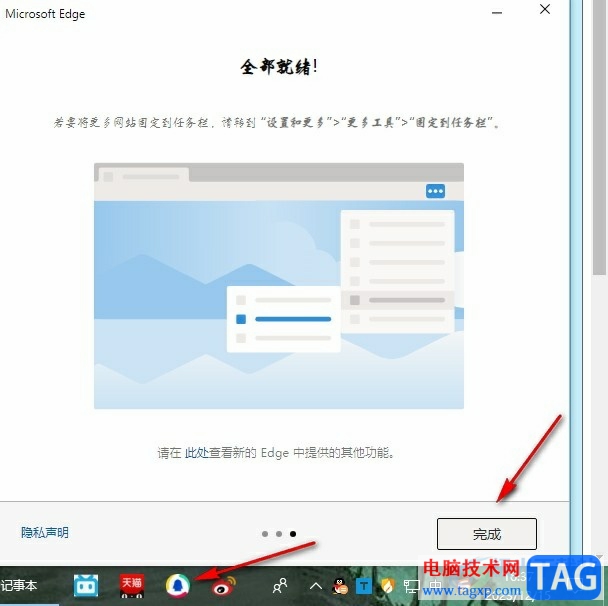Open the Bilibili icon on the taskbar
The height and width of the screenshot is (606, 608).
[x=86, y=585]
